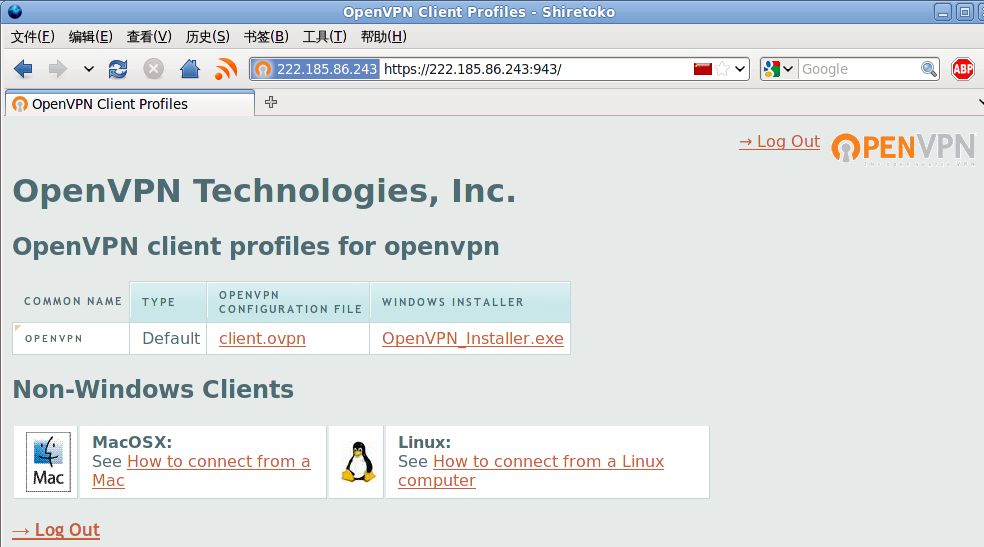The height and width of the screenshot is (547, 984).
Task: Click the MacOSX: label text
Action: (x=132, y=442)
